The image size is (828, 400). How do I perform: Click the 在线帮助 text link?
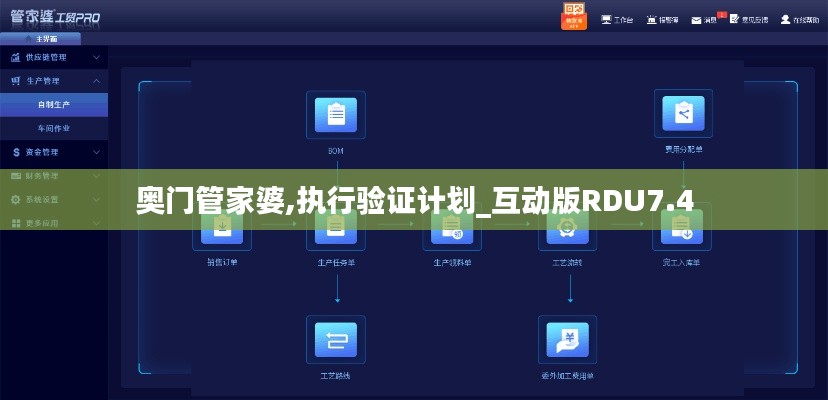(806, 20)
